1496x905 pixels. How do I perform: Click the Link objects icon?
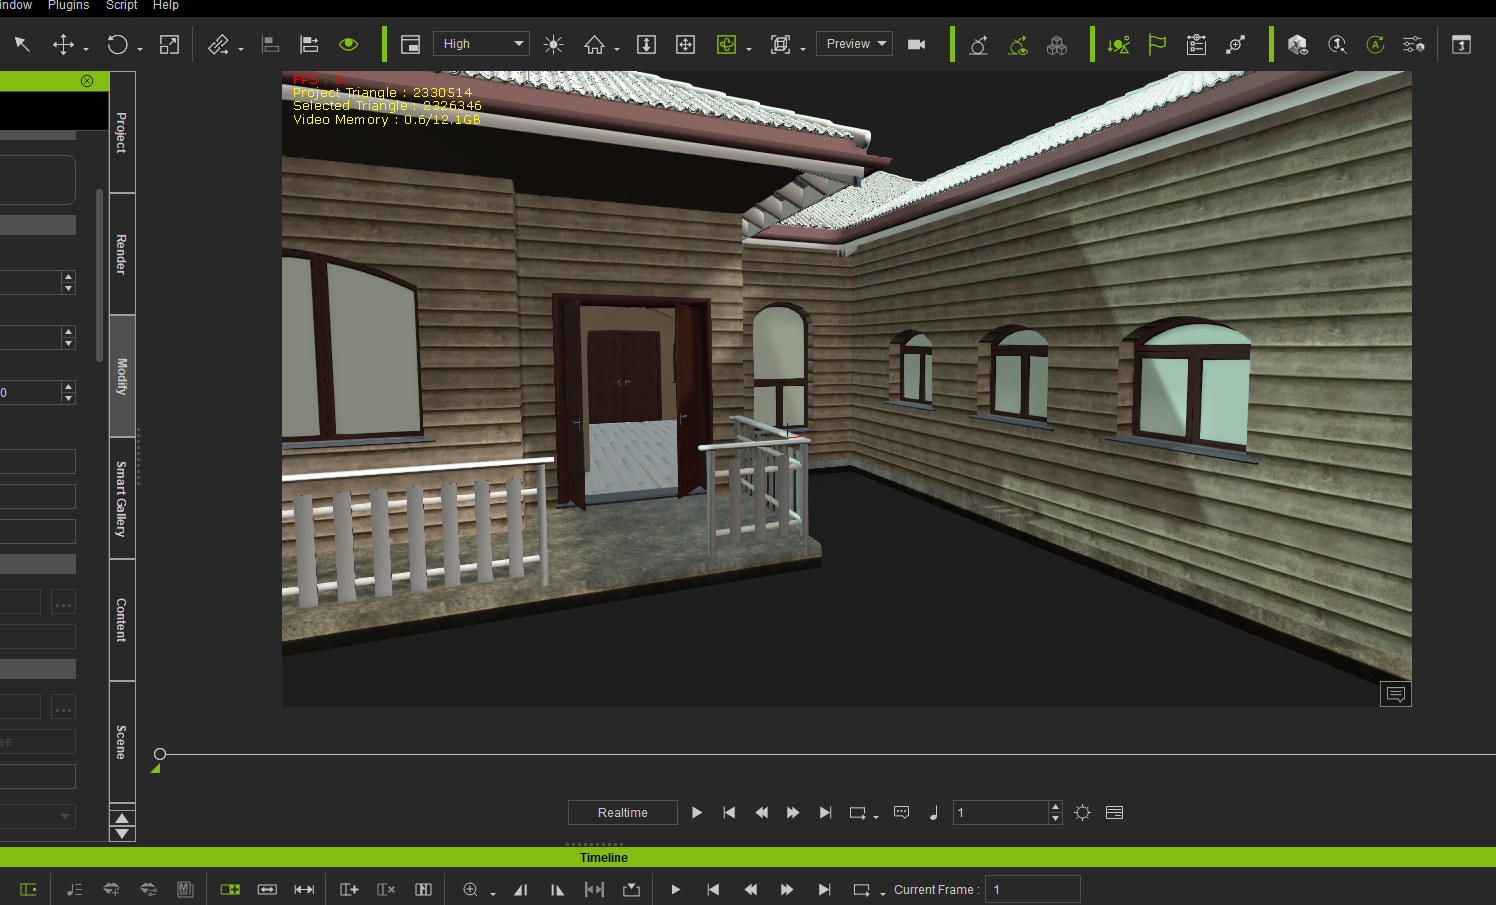coord(219,44)
